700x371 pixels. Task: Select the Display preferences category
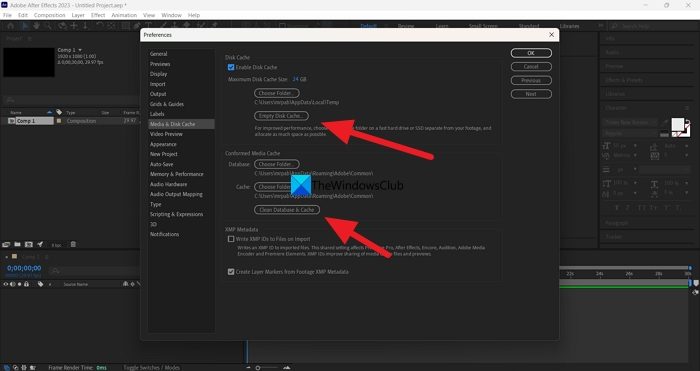click(158, 74)
